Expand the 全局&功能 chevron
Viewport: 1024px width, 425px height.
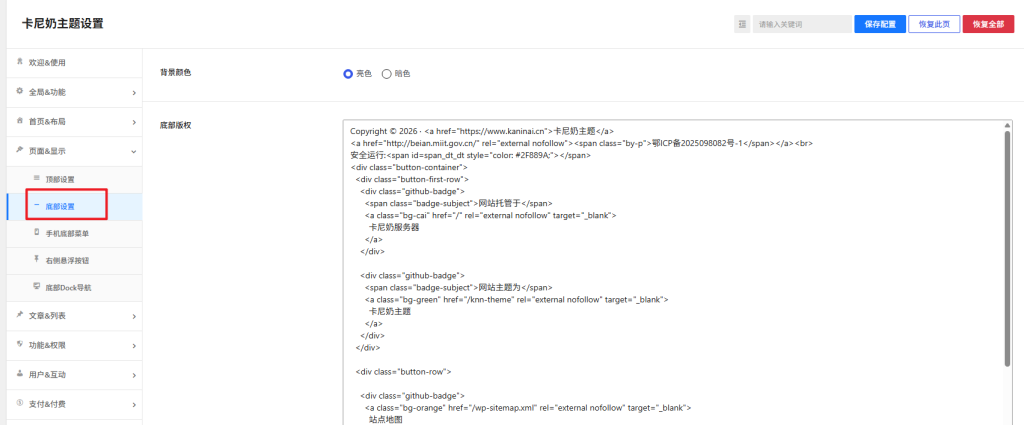[133, 93]
